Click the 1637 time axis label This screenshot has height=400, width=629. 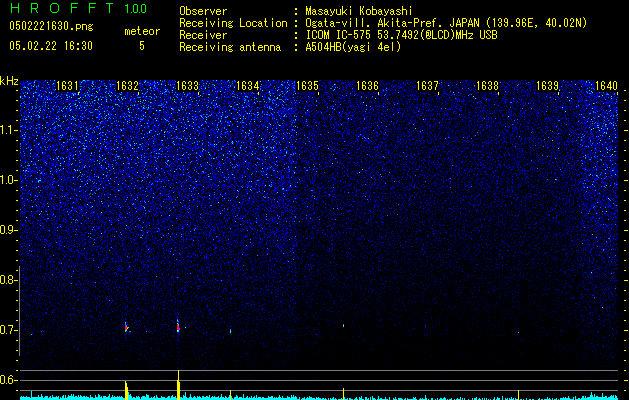coord(427,86)
